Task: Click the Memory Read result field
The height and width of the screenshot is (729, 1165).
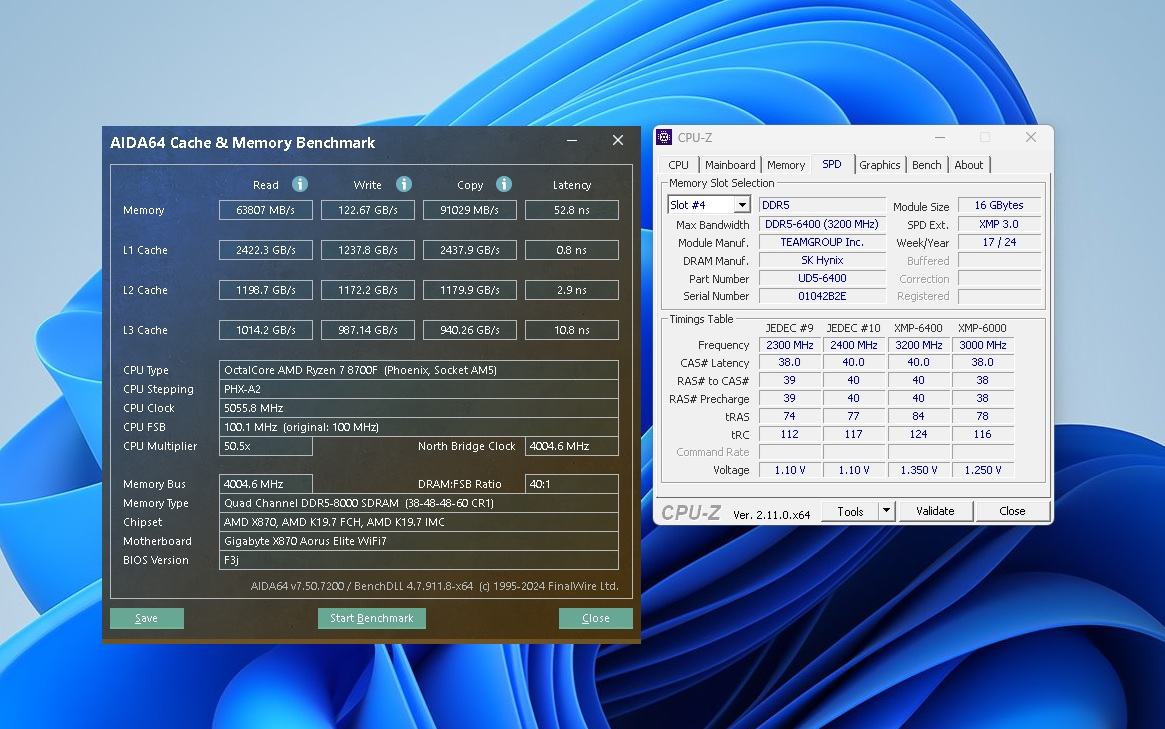Action: tap(265, 210)
